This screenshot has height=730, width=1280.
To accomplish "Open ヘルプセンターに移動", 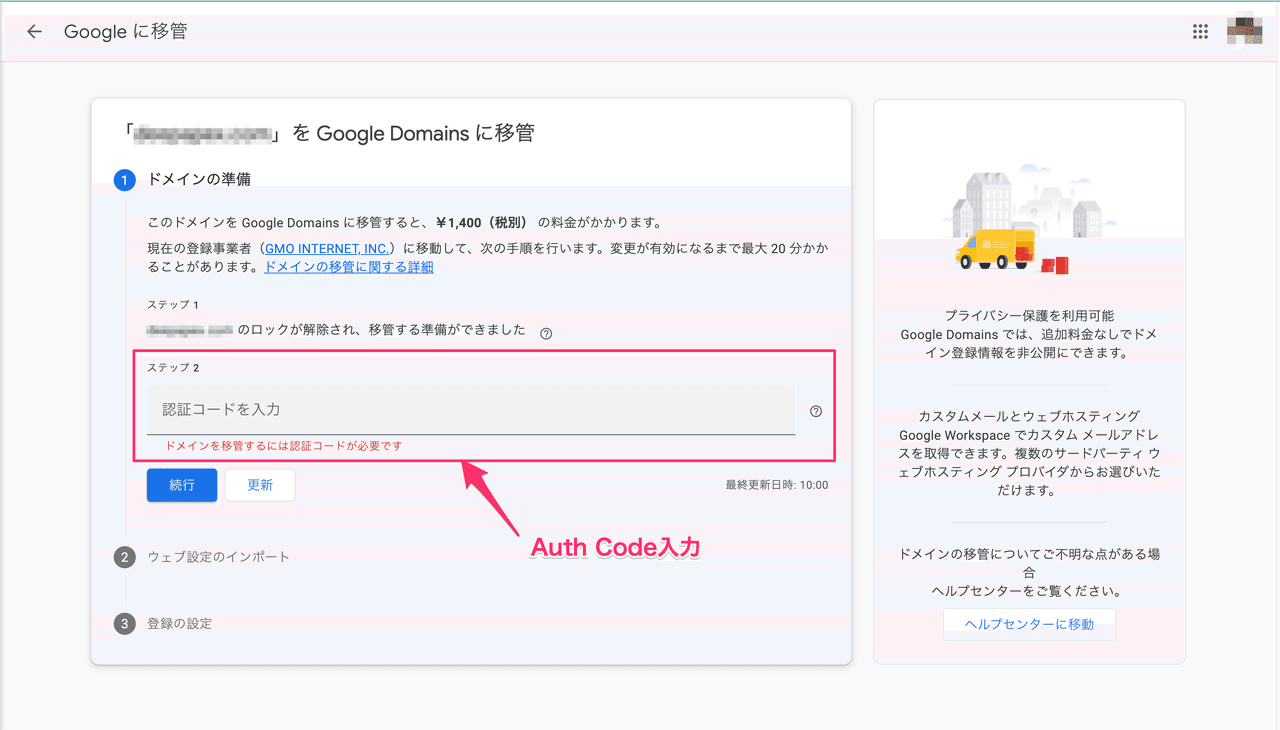I will click(1029, 623).
